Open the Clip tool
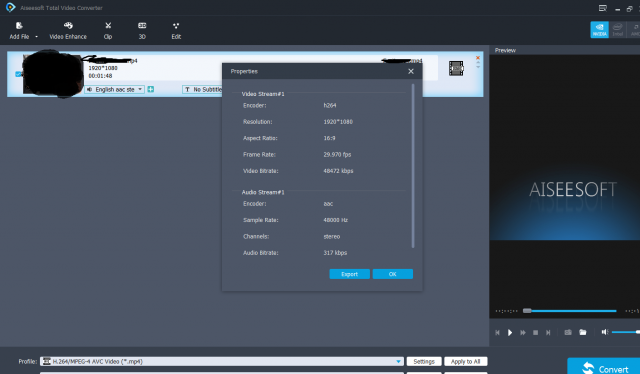Screen dimensions: 640x374 pos(108,31)
